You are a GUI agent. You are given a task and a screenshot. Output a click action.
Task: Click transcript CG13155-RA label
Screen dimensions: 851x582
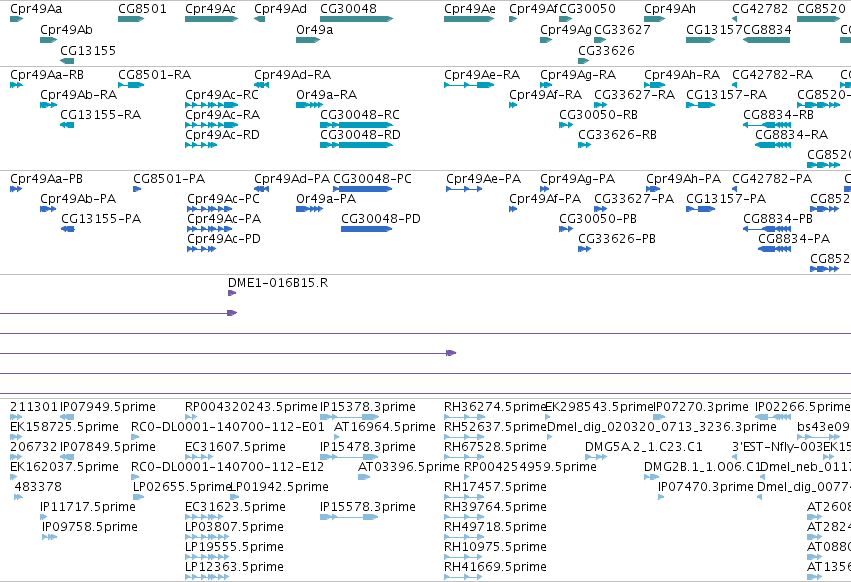coord(100,115)
